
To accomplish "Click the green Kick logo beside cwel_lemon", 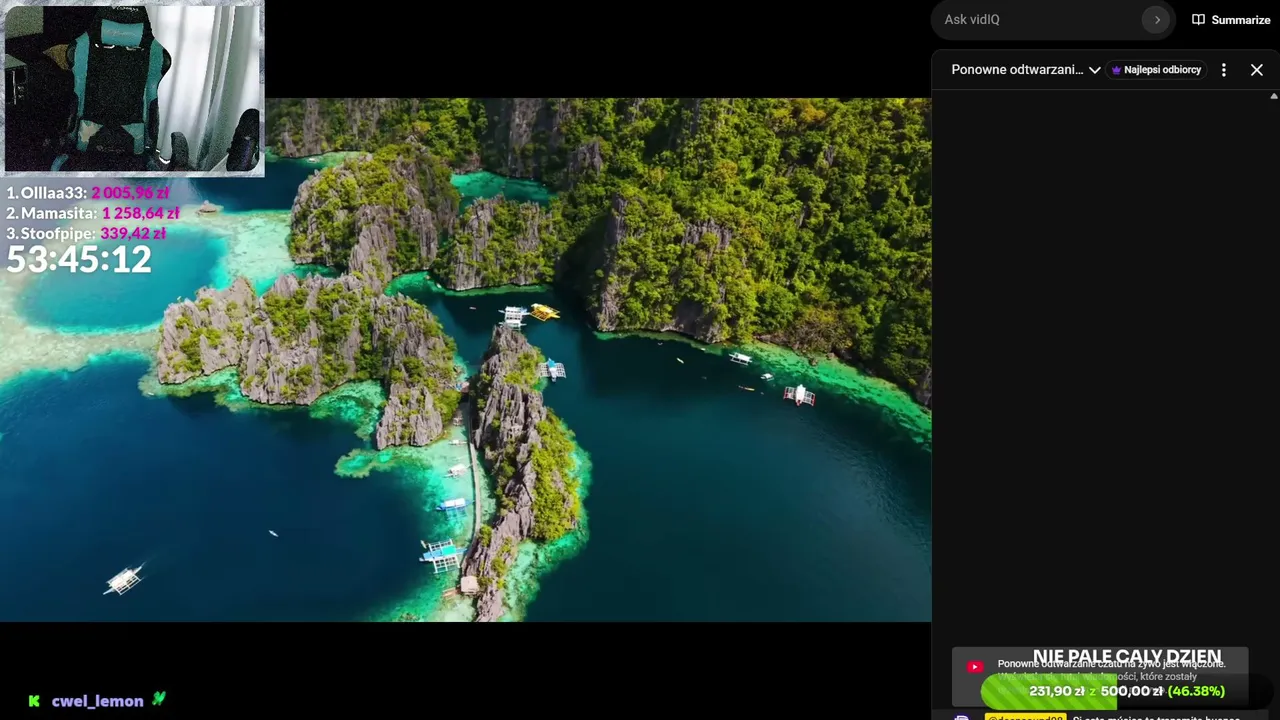I will tap(34, 701).
